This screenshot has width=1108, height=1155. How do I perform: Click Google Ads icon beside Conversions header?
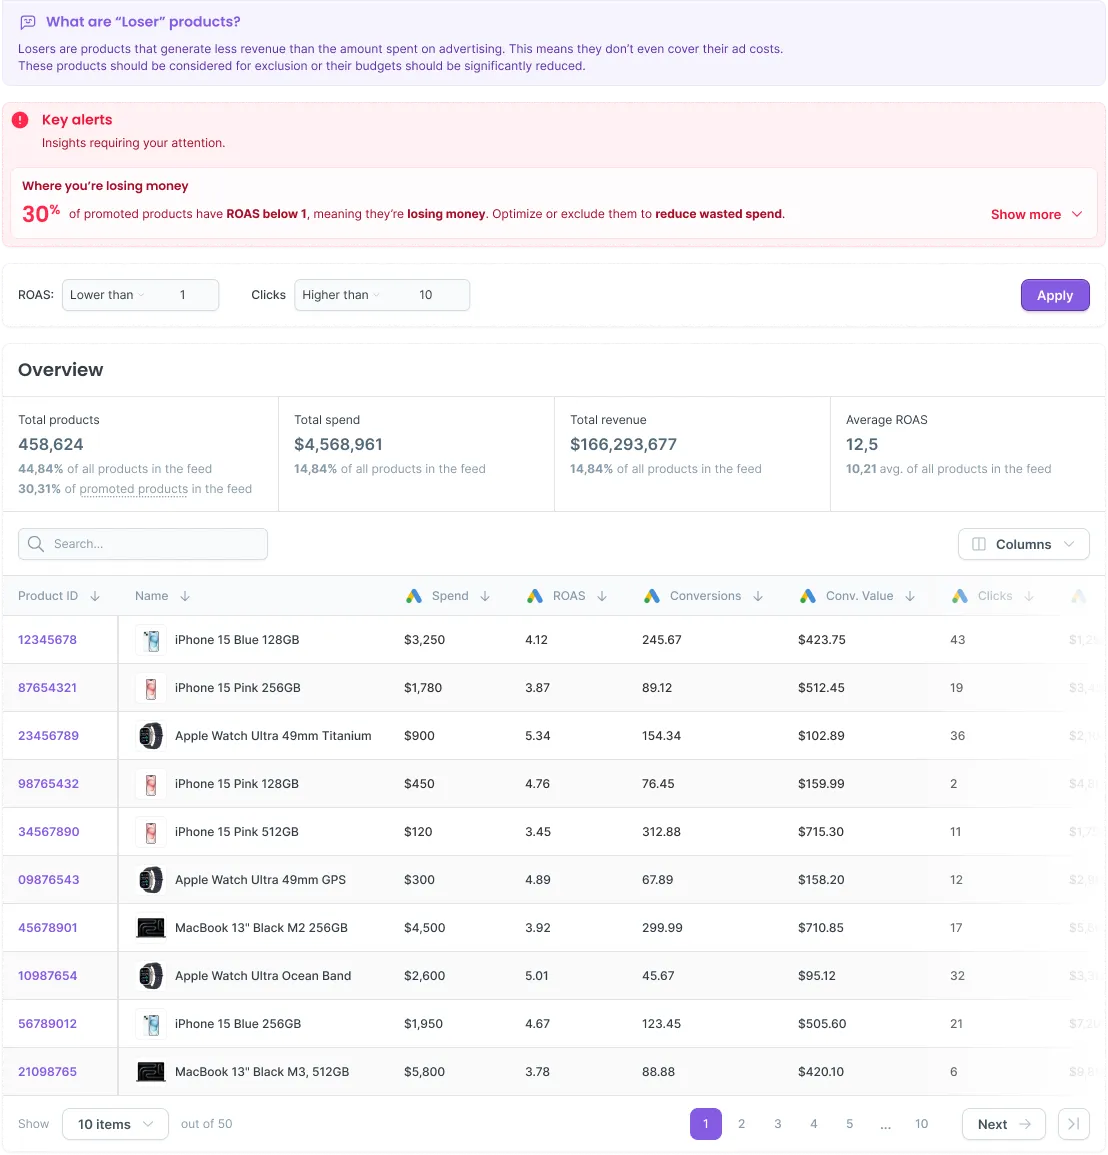[652, 596]
